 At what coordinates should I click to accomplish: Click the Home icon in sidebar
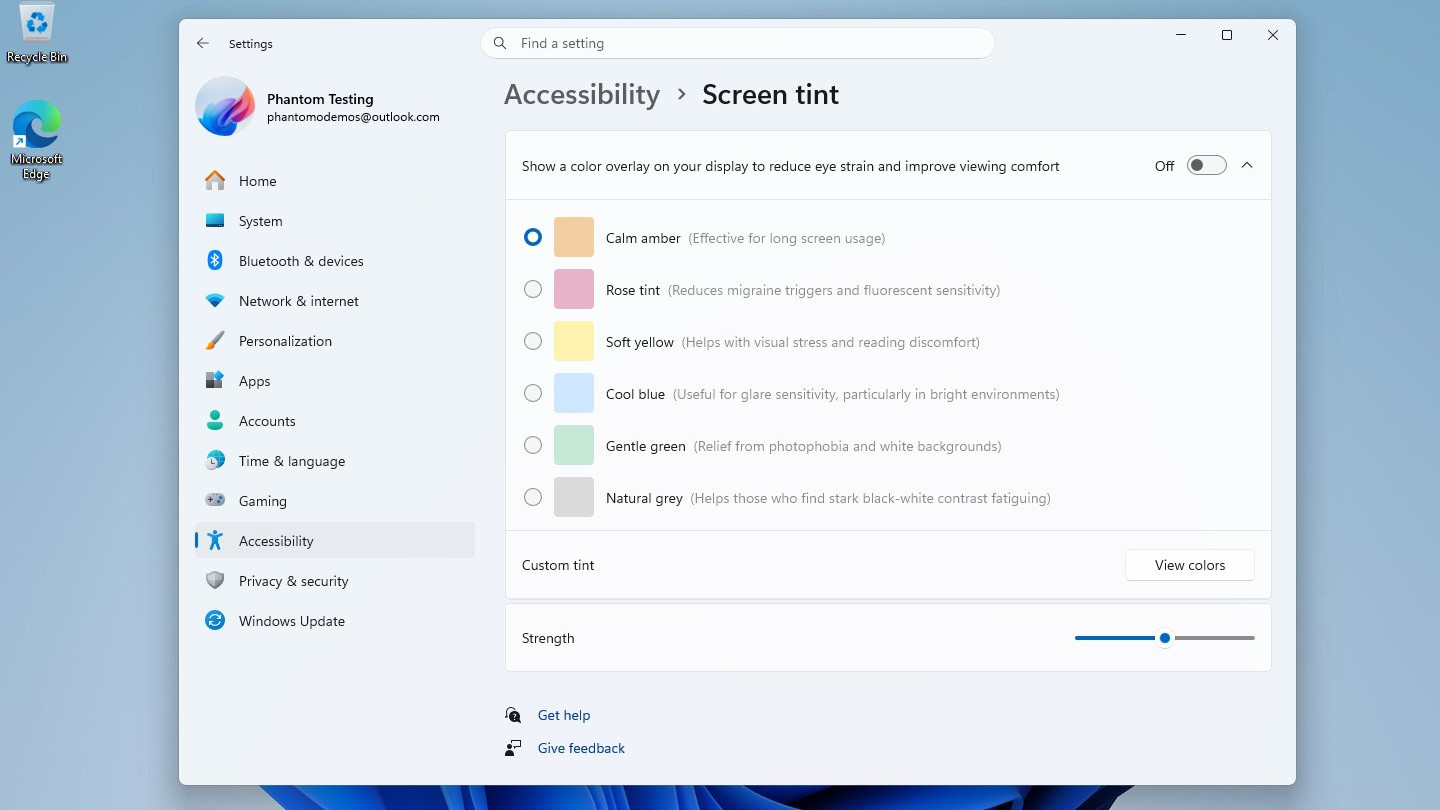pos(214,180)
